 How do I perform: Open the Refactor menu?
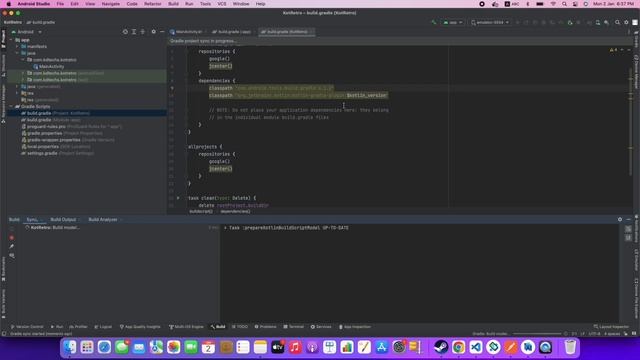[153, 4]
